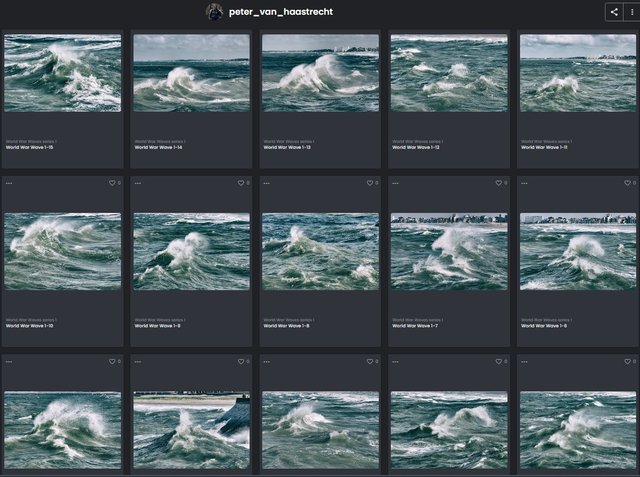
Task: Open series link above World War Wave 1-9
Action: point(160,320)
